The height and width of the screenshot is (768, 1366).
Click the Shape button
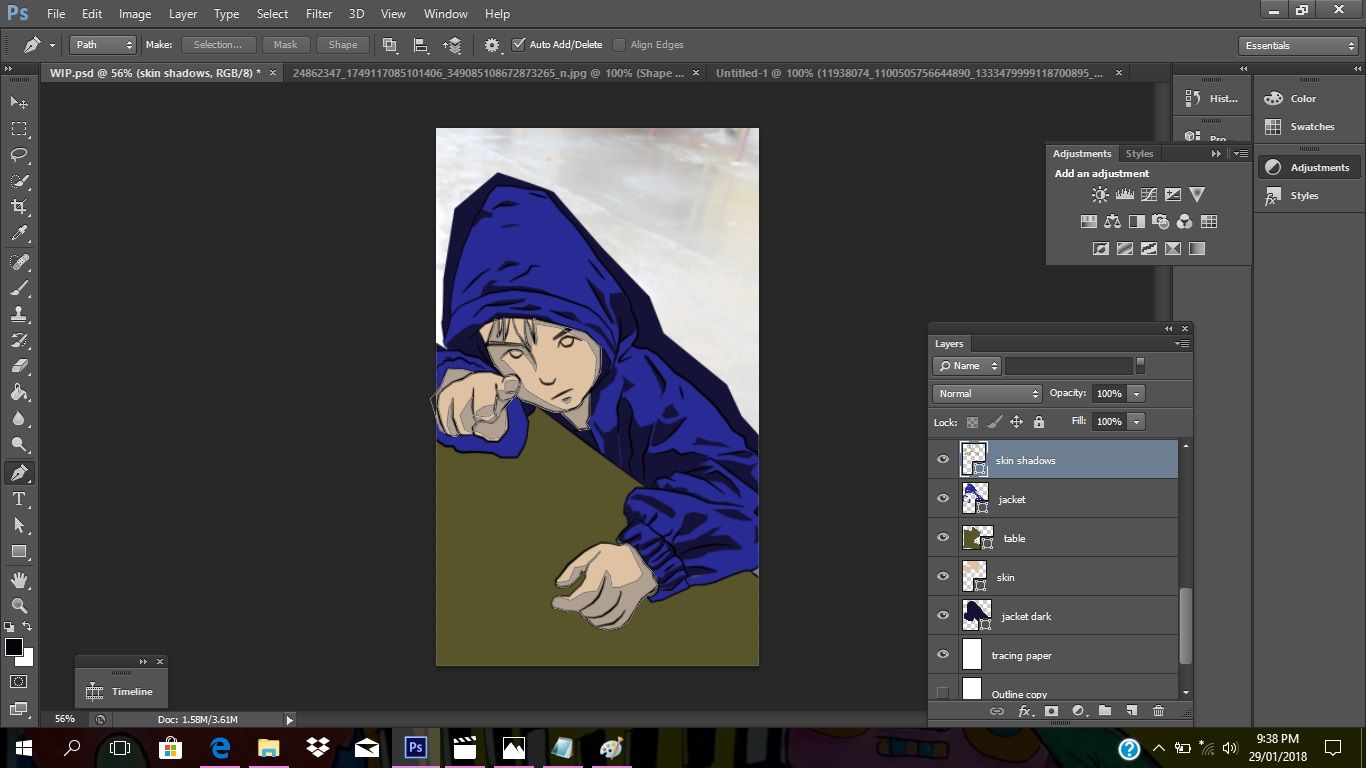(x=343, y=45)
